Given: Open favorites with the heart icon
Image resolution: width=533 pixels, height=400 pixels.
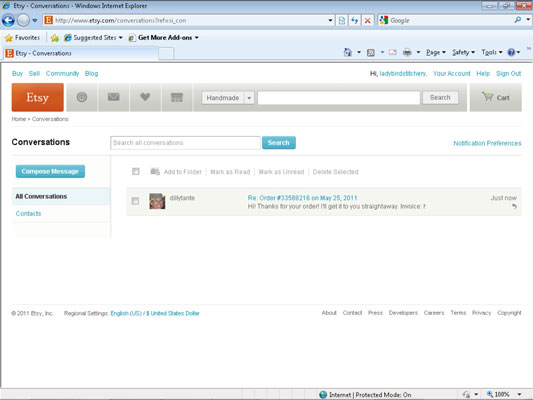Looking at the screenshot, I should tap(145, 98).
